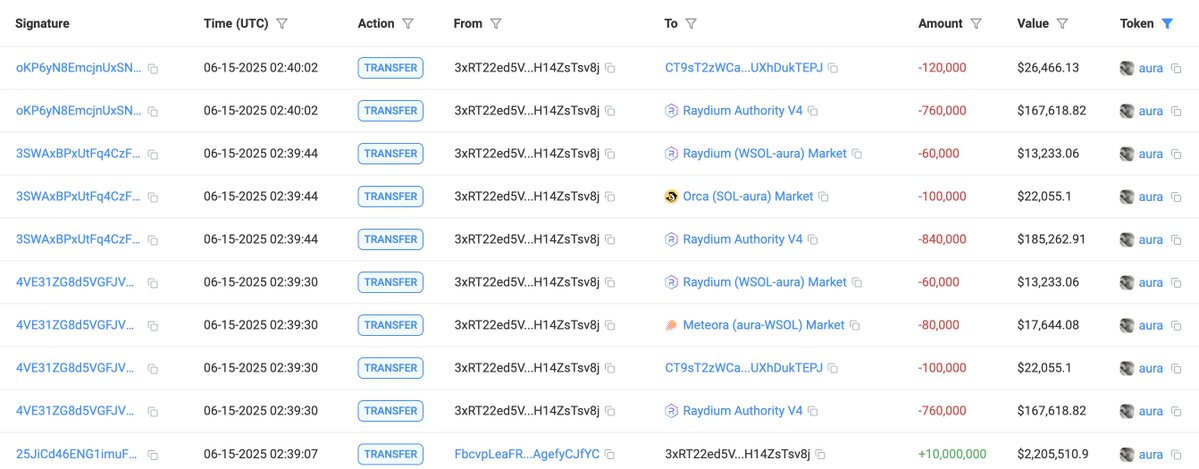Open the Raydium (WSOL-aura) Market link in third row
Image resolution: width=1199 pixels, height=469 pixels.
click(765, 154)
